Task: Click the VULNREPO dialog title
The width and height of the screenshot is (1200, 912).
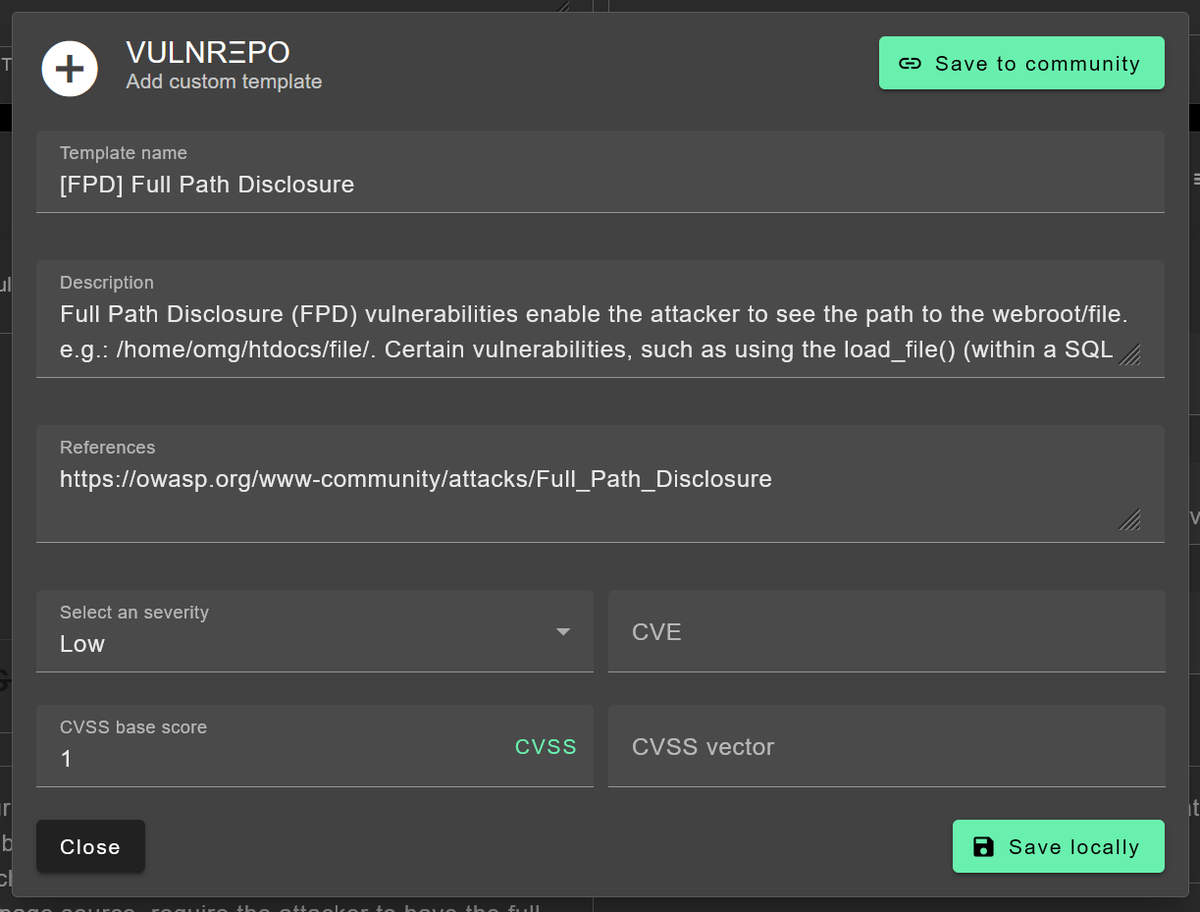Action: coord(208,52)
